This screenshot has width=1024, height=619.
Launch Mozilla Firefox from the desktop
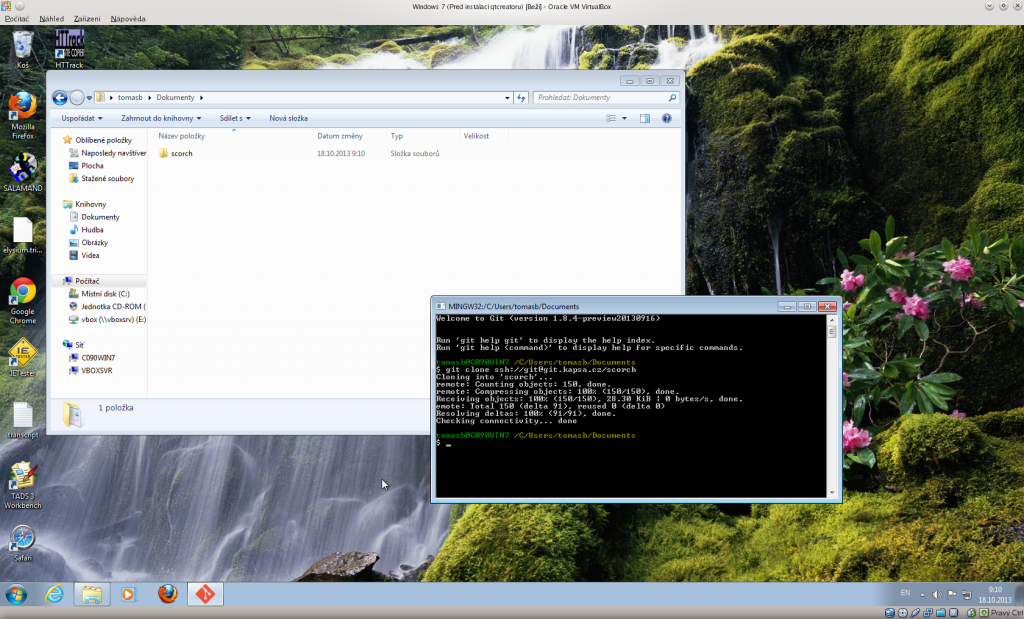pyautogui.click(x=22, y=116)
